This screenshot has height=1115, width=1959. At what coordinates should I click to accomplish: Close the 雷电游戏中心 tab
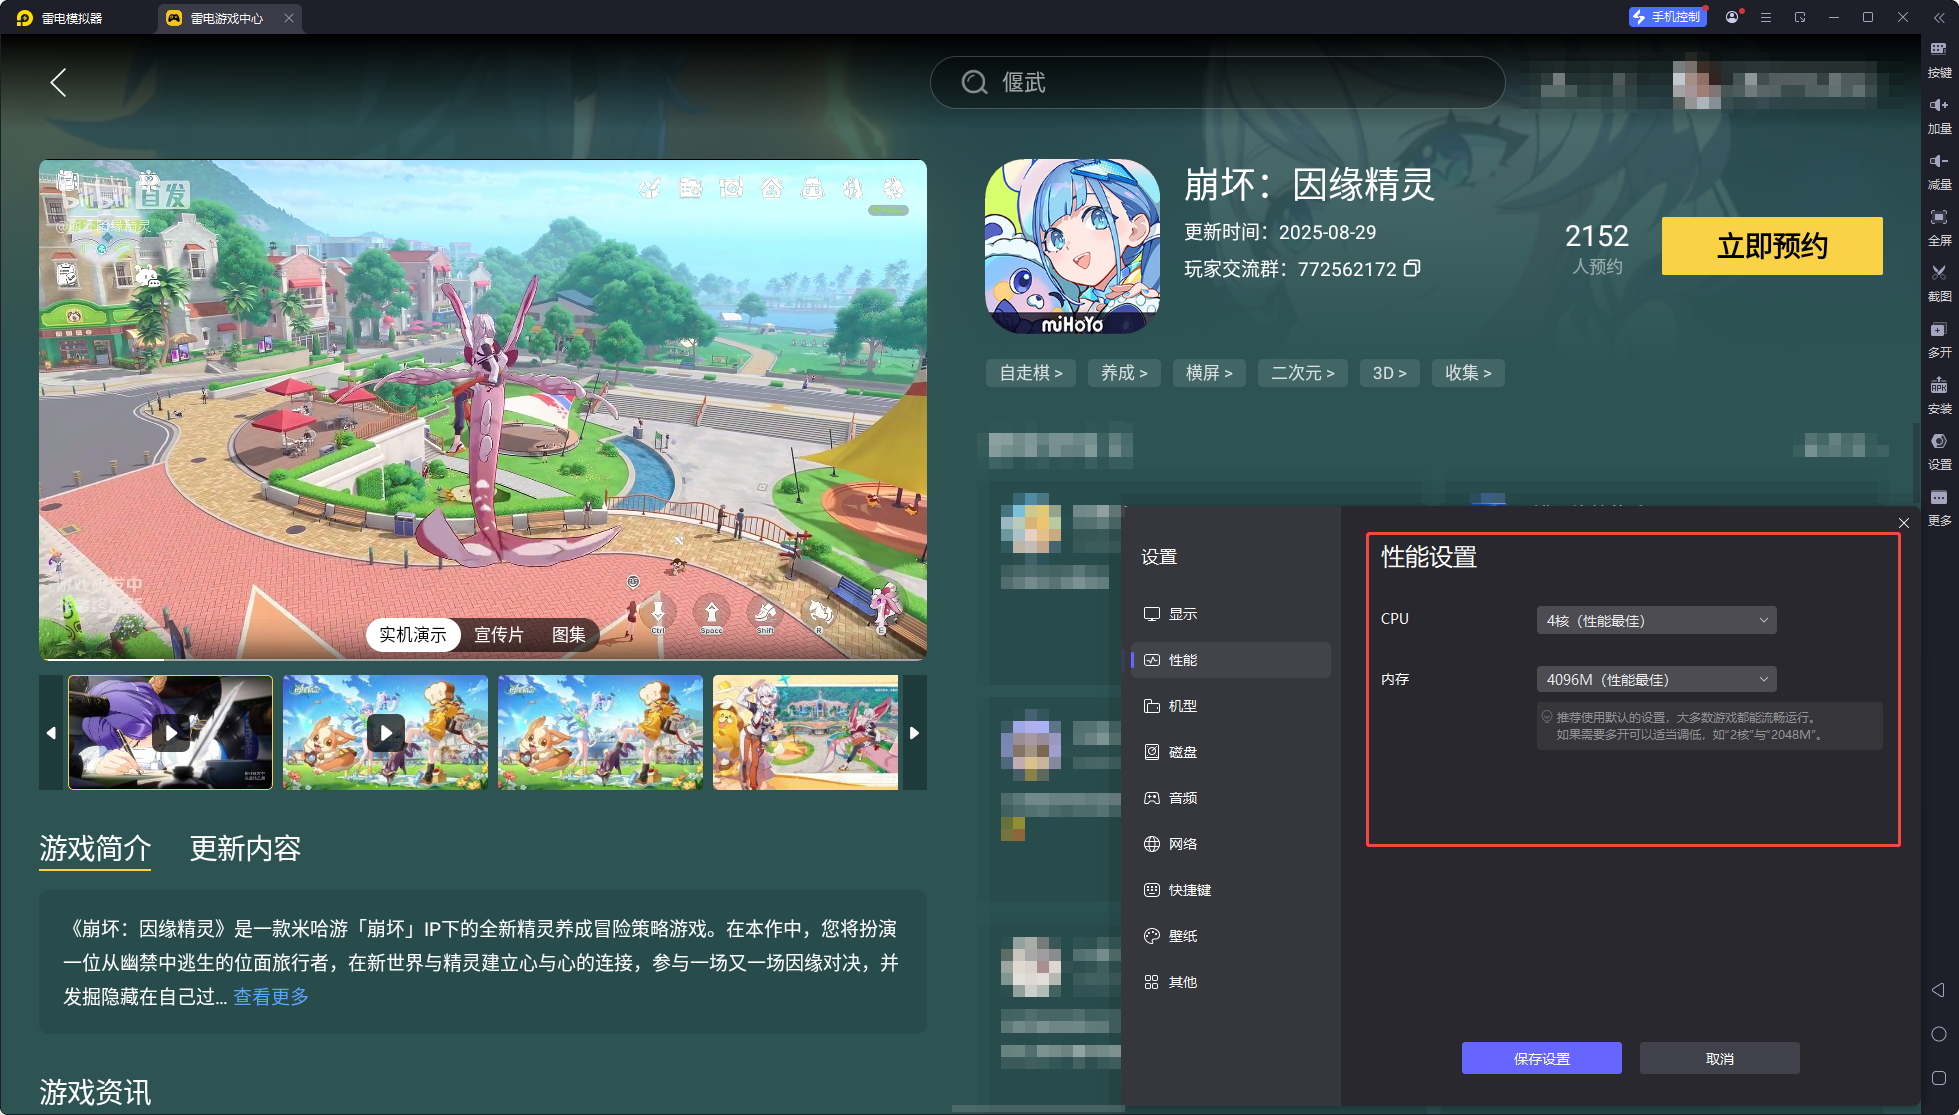(x=288, y=18)
